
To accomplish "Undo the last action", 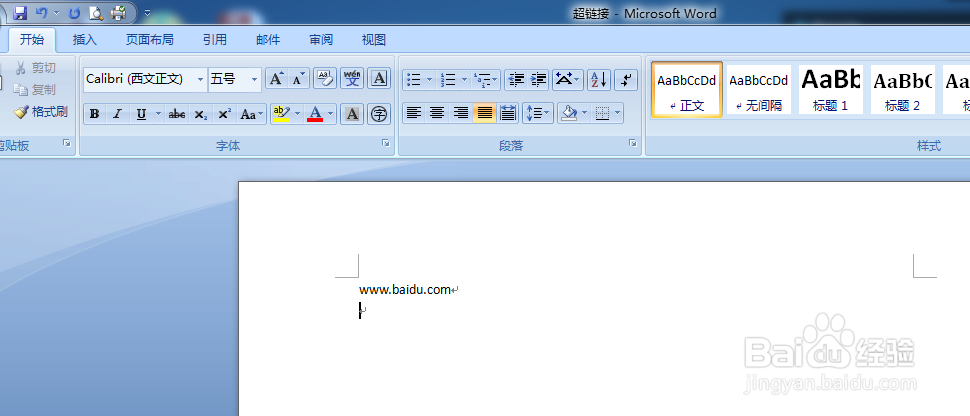I will click(41, 12).
